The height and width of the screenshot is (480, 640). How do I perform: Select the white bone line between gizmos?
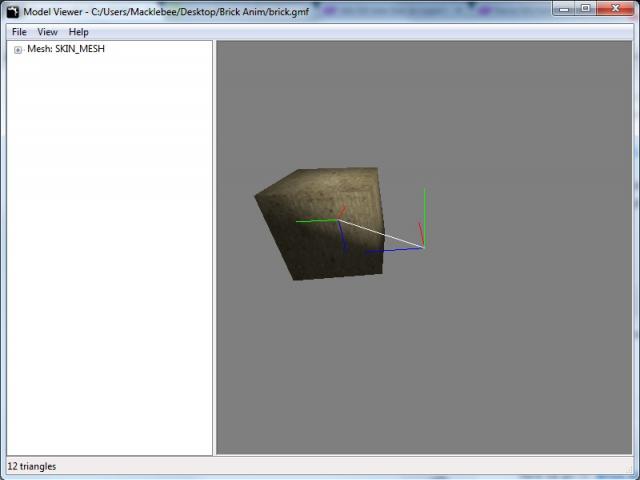(x=385, y=235)
